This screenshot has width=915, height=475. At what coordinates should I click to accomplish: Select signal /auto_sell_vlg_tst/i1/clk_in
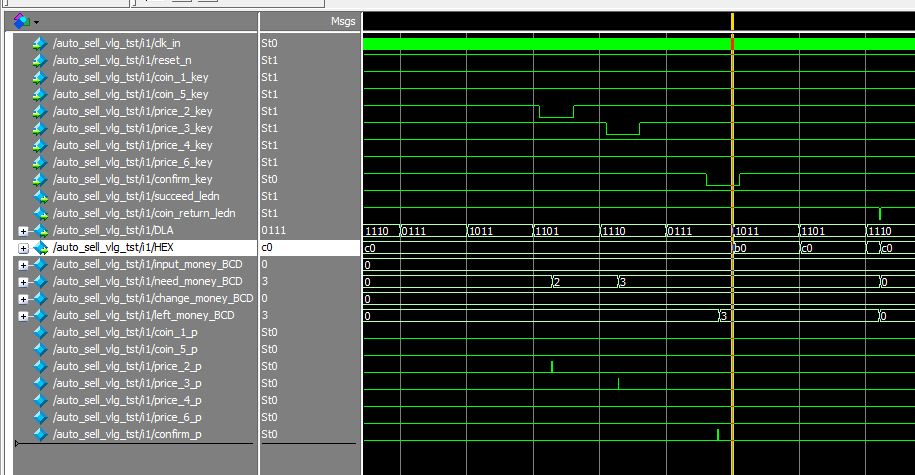tap(117, 43)
